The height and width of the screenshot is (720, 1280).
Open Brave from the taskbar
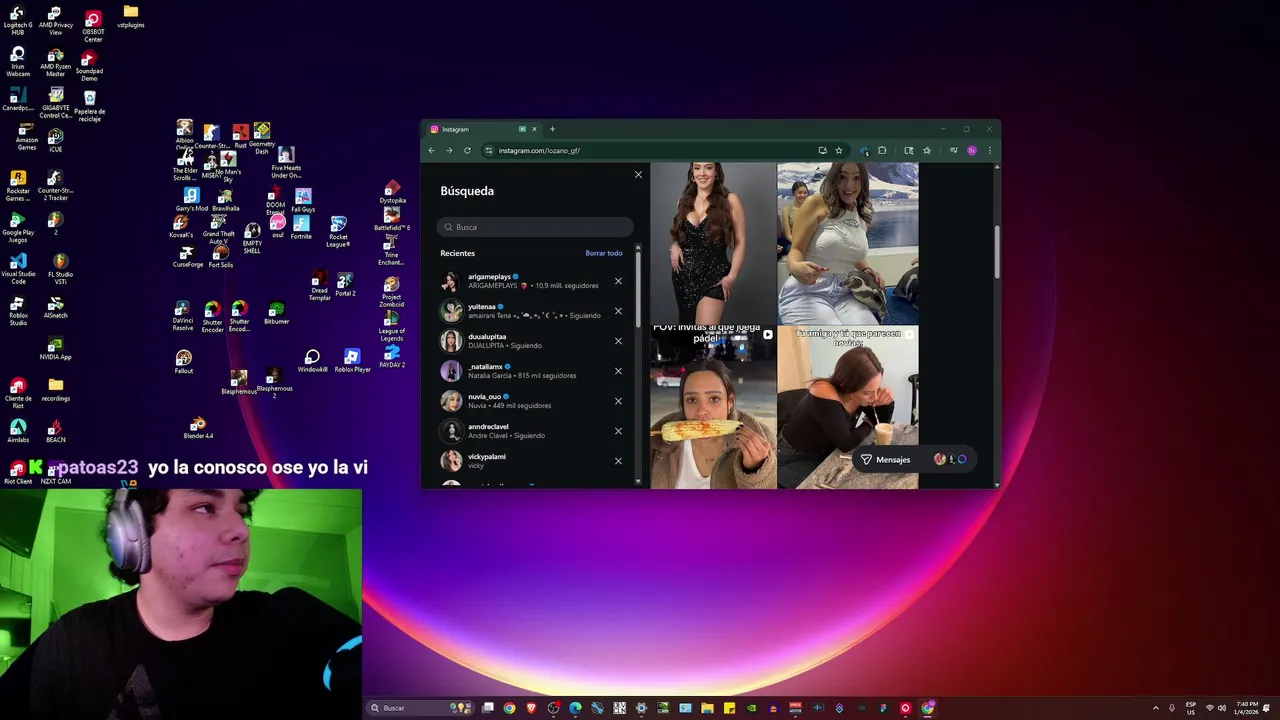click(531, 708)
